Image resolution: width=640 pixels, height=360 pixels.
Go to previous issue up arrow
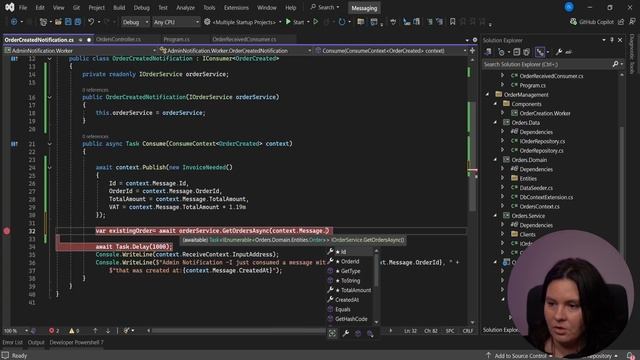click(95, 331)
